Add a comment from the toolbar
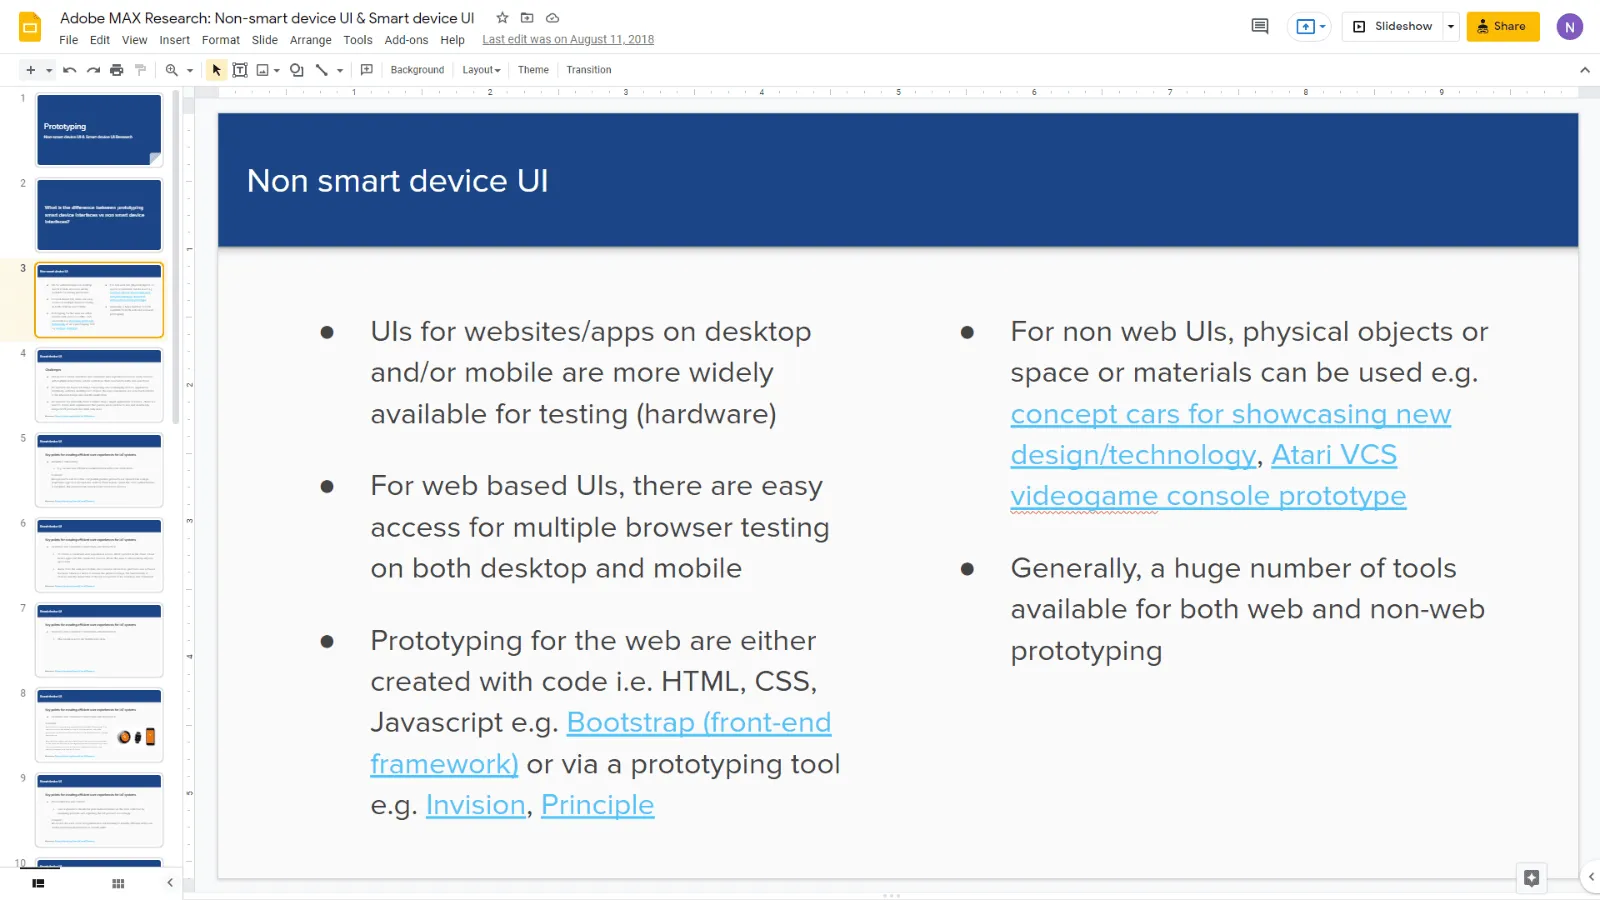1600x900 pixels. (367, 70)
